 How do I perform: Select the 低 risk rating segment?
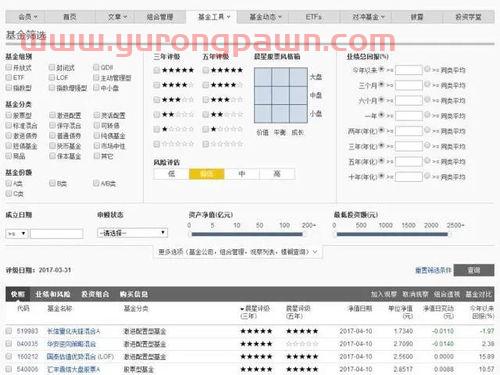171,174
